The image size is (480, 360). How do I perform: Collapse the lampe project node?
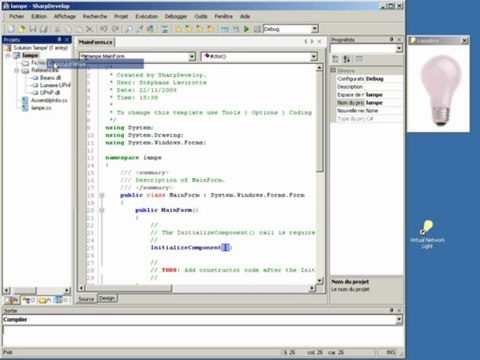click(8, 55)
